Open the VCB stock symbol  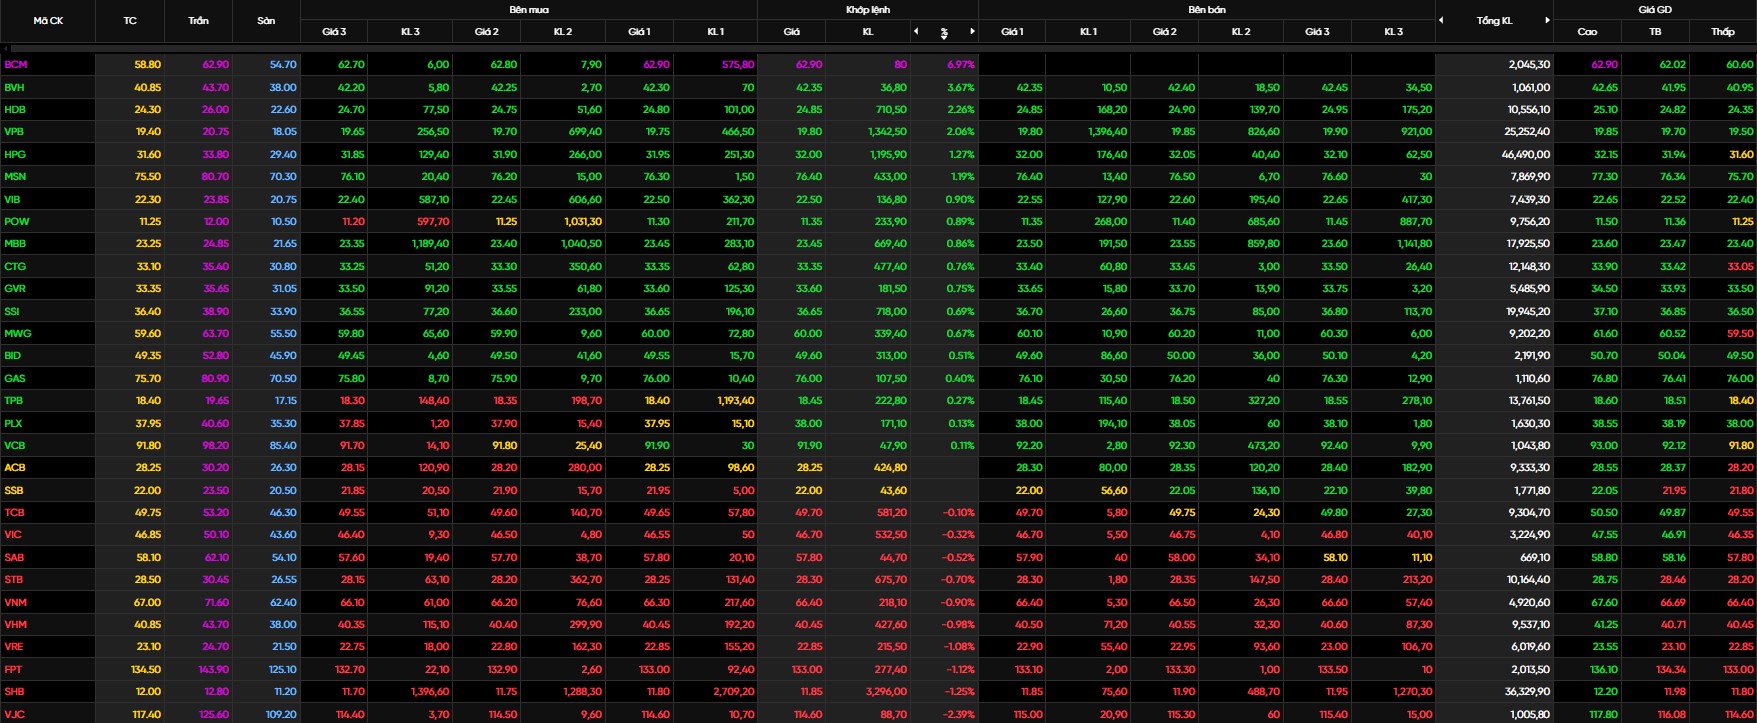coord(15,445)
